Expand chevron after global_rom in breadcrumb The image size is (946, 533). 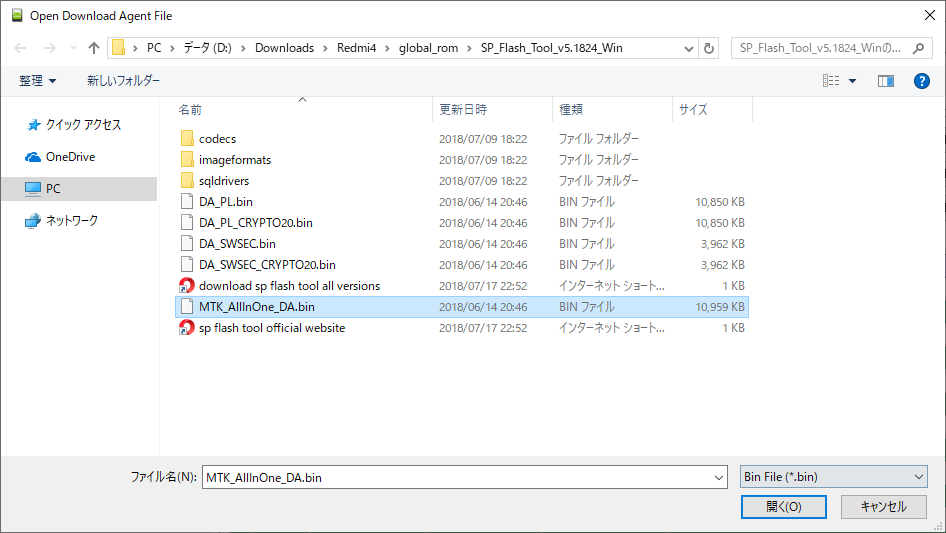click(469, 48)
